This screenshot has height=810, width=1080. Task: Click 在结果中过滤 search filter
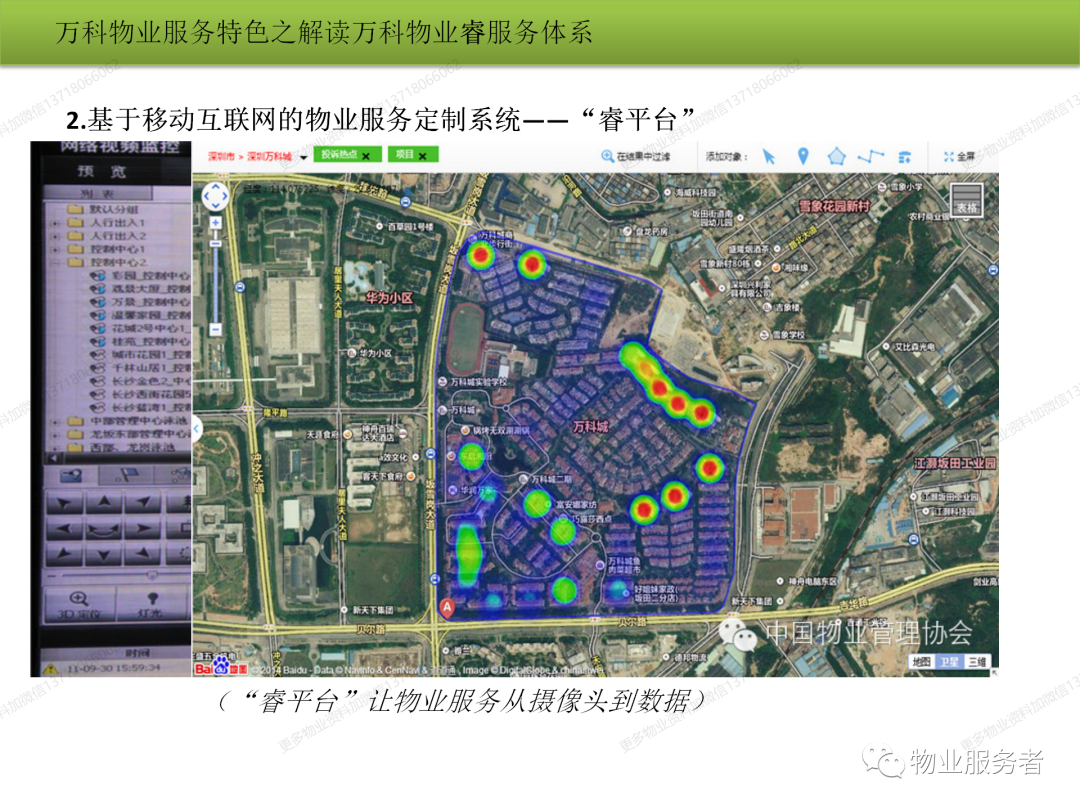click(x=635, y=156)
